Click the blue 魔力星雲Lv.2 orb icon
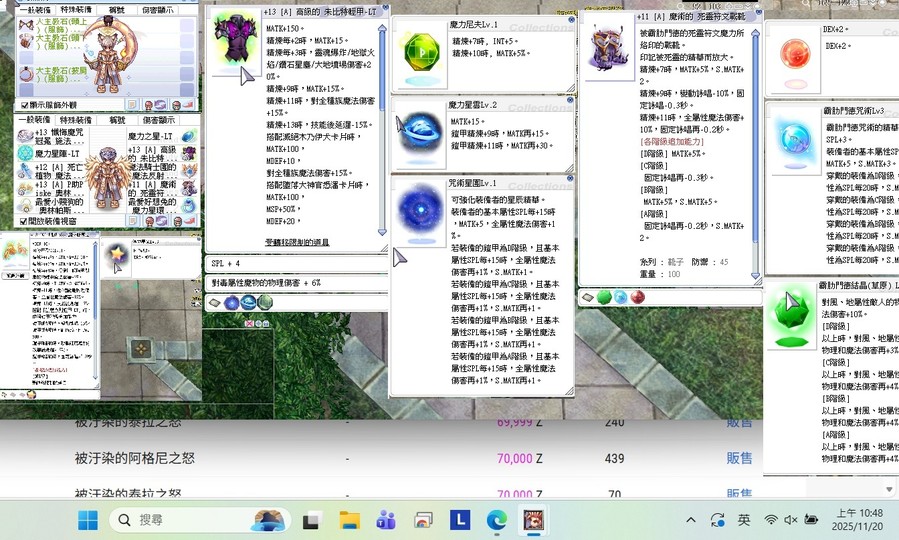The width and height of the screenshot is (899, 540). [419, 132]
